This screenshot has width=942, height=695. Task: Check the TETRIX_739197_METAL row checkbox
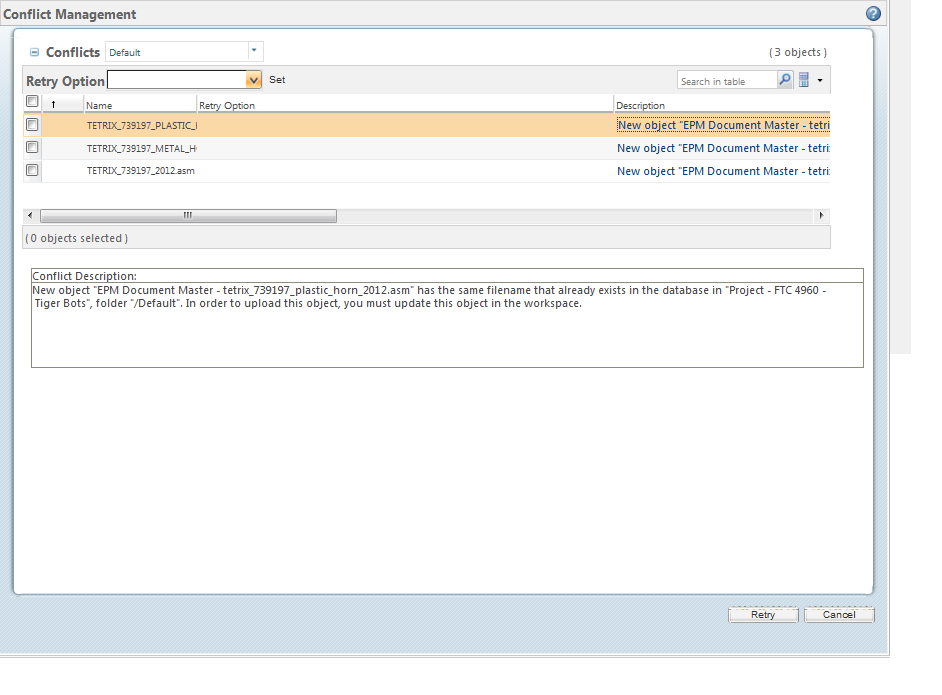pyautogui.click(x=32, y=148)
